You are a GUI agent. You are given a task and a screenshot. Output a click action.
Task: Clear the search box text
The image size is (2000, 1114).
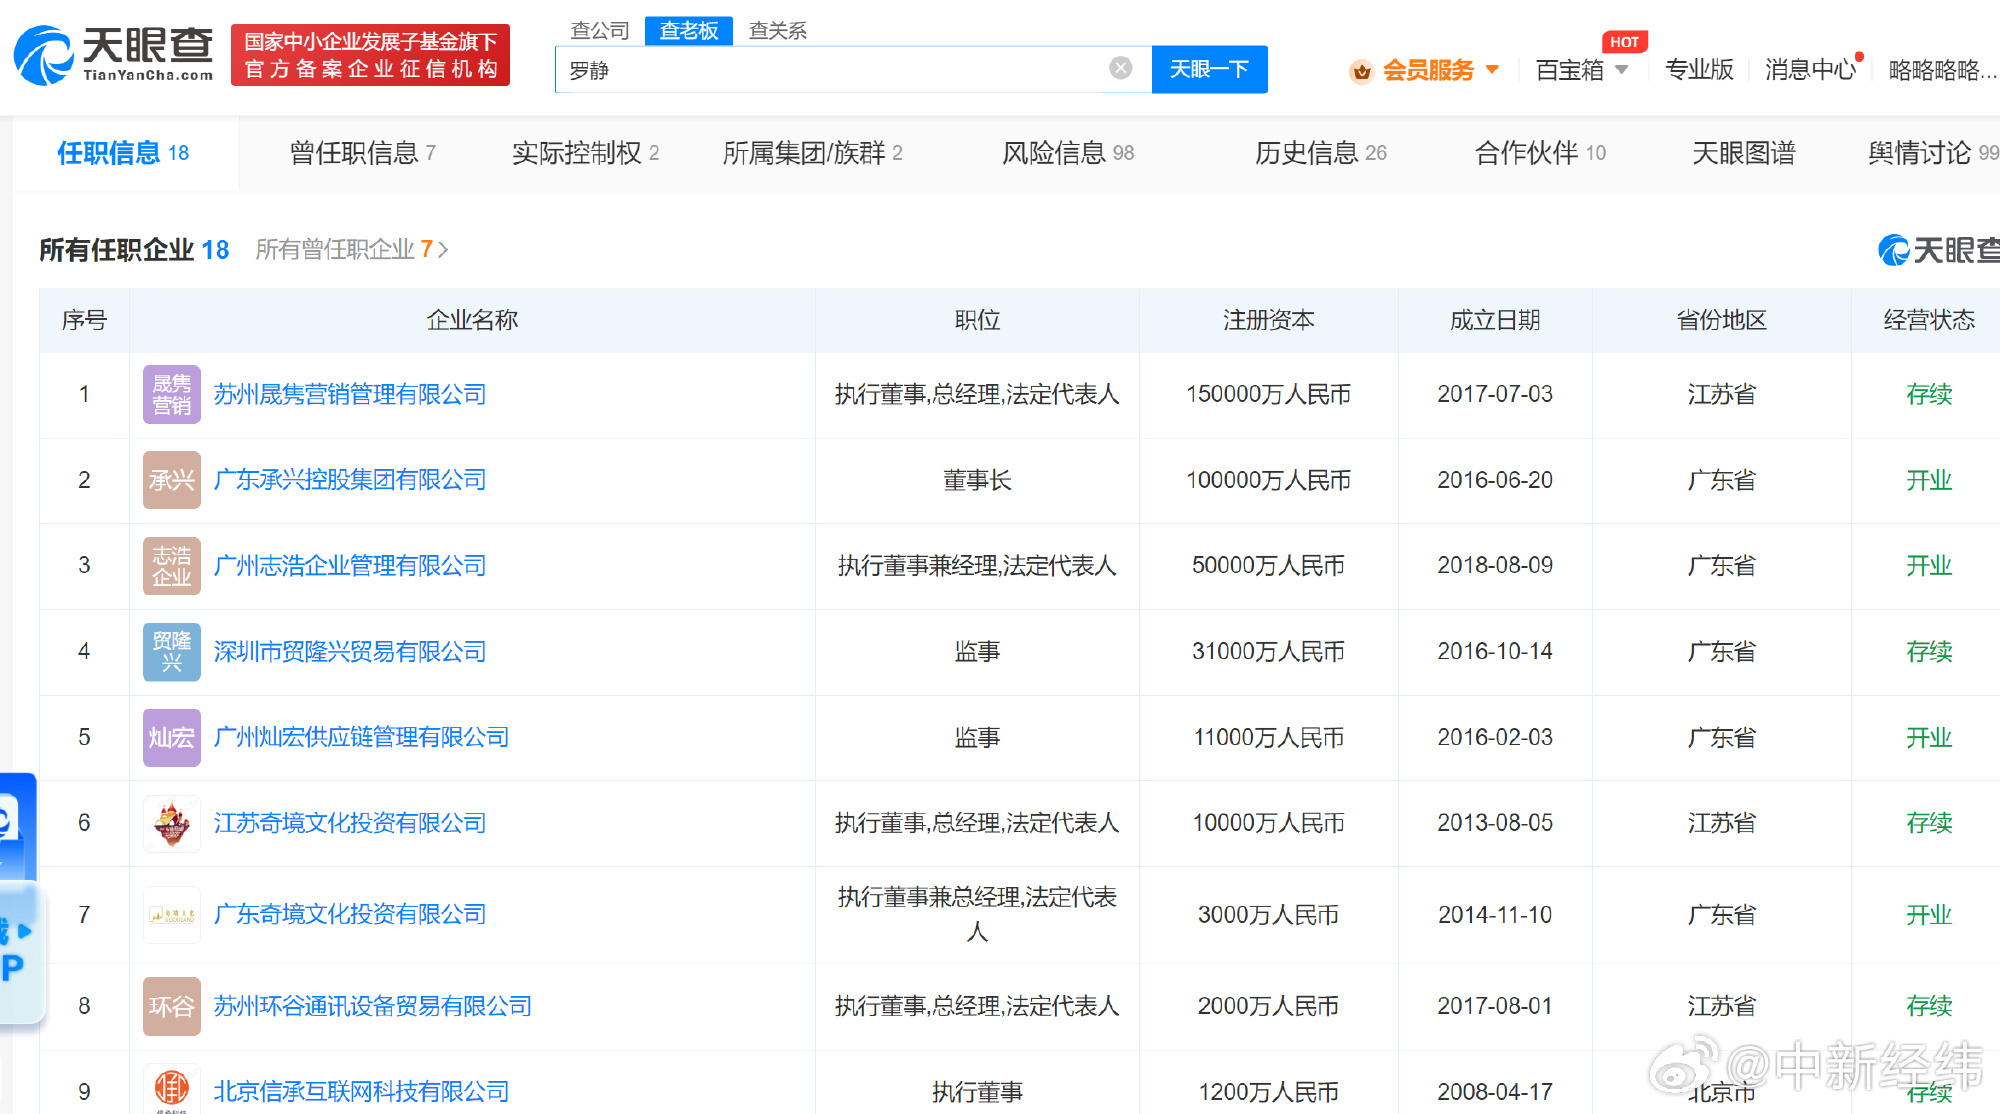[1120, 68]
